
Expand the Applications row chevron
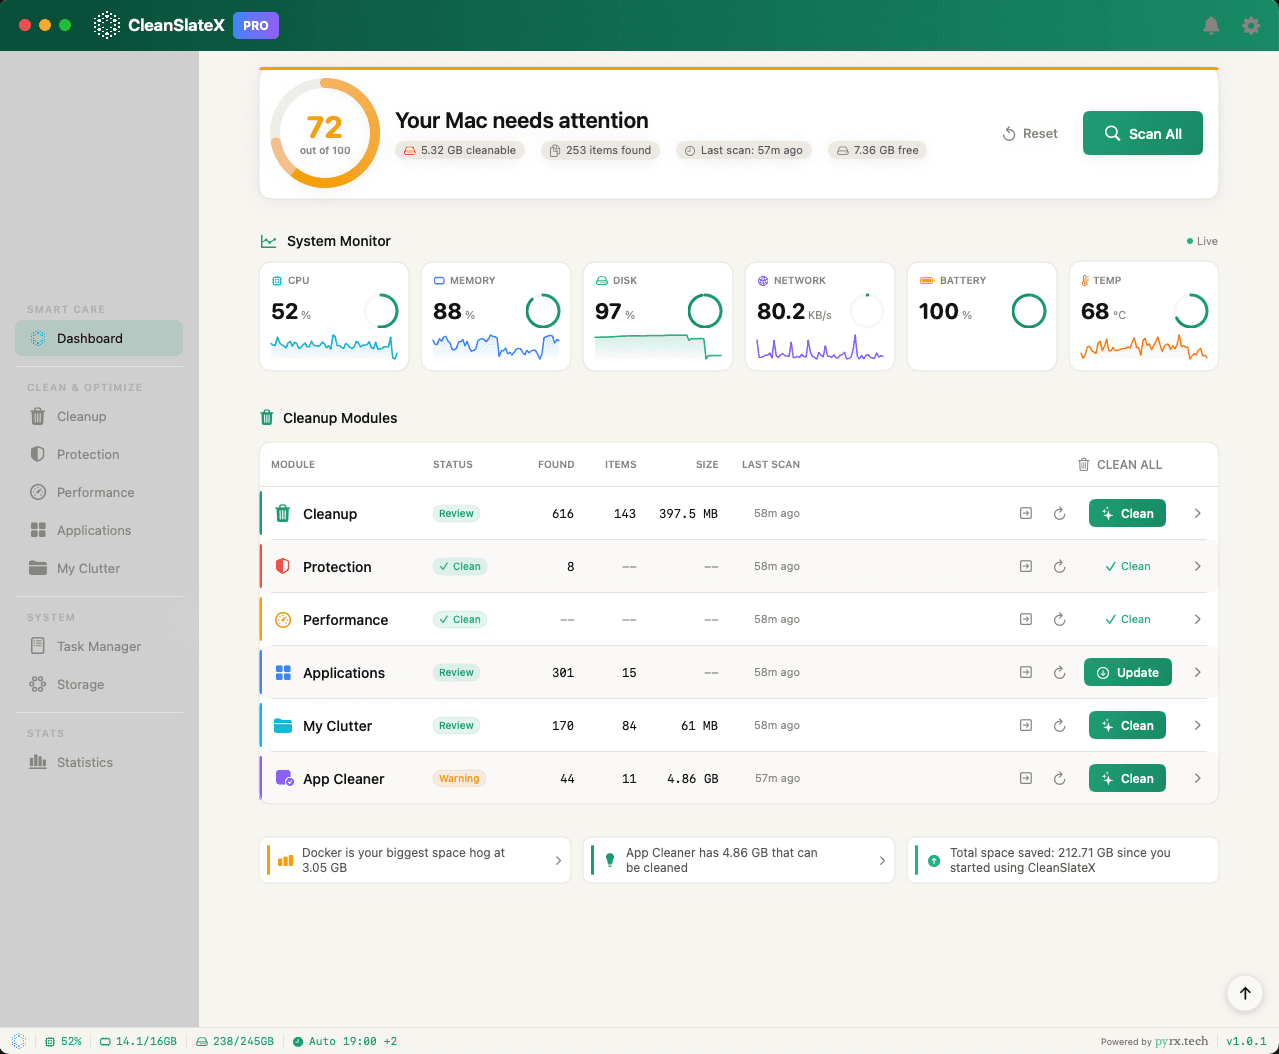click(x=1197, y=673)
